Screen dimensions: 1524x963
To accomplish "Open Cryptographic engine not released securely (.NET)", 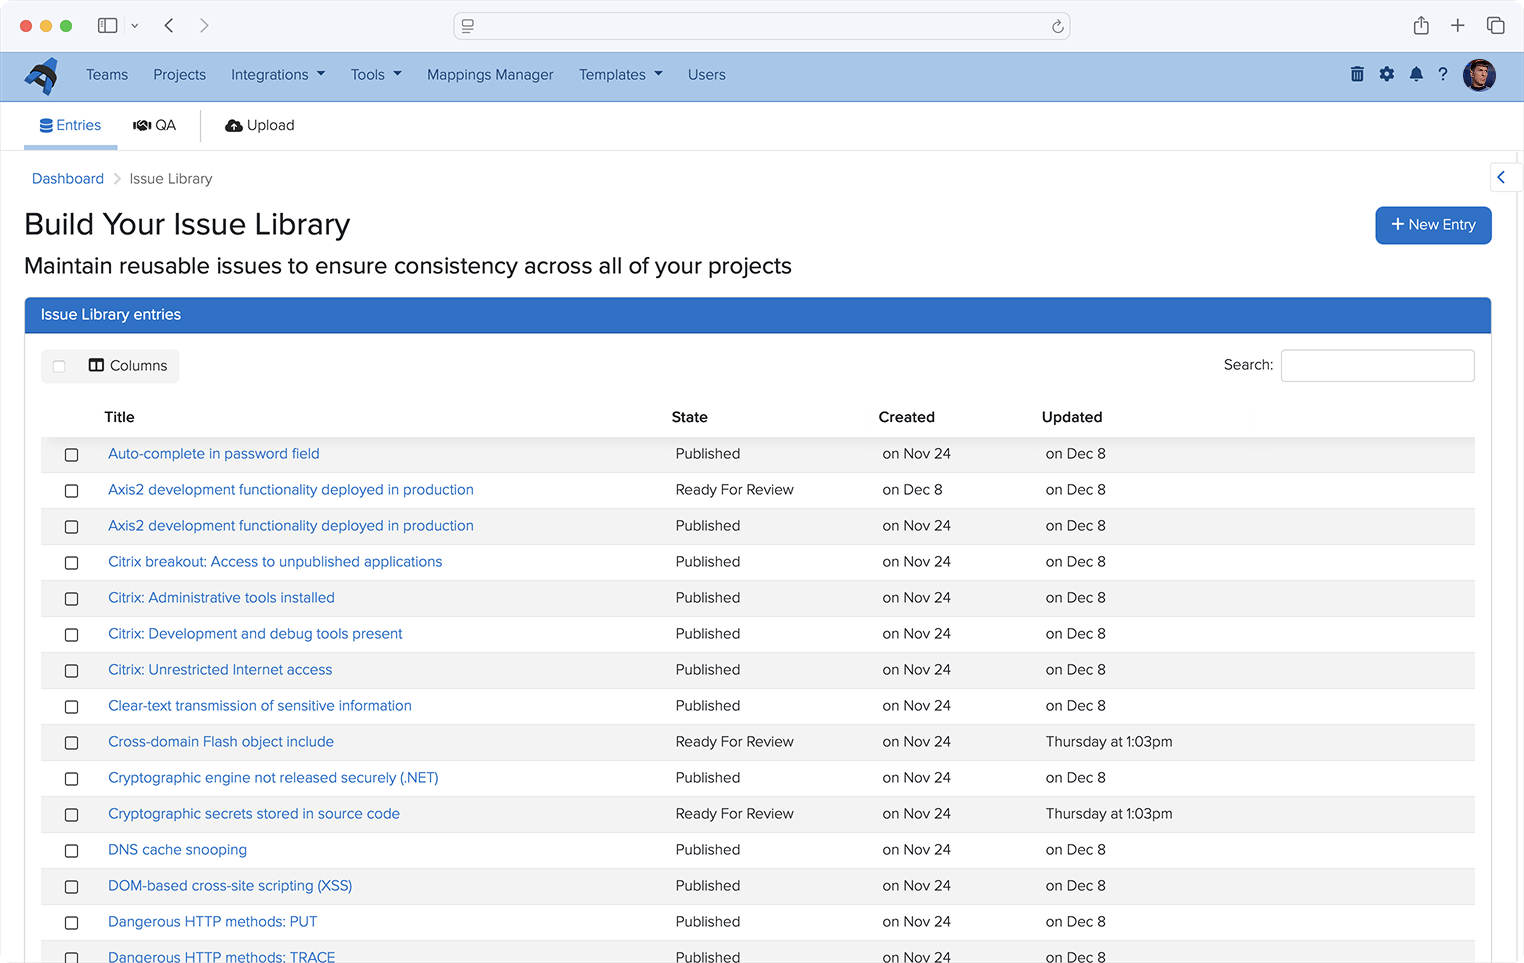I will 273,778.
